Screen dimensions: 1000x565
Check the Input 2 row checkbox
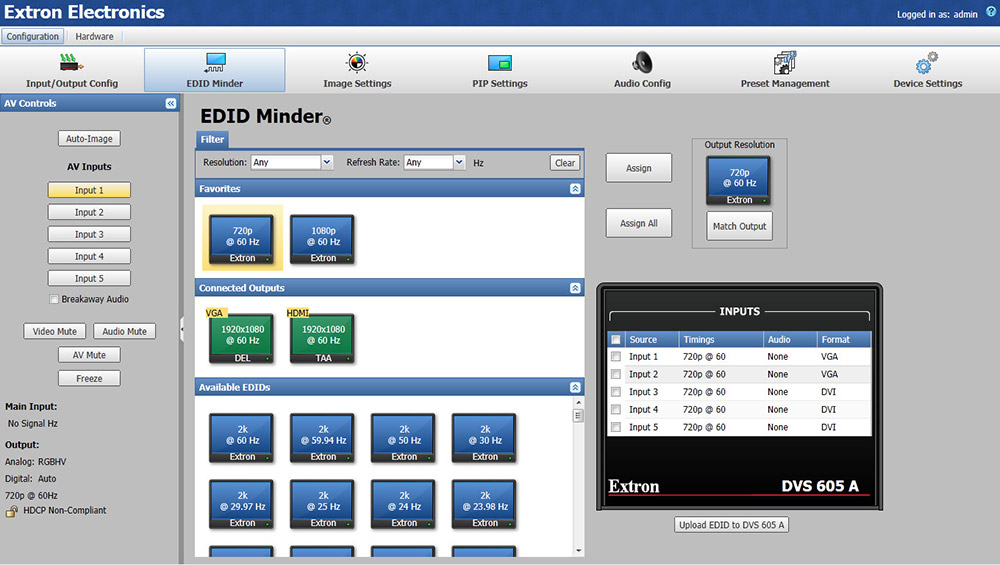pos(615,374)
